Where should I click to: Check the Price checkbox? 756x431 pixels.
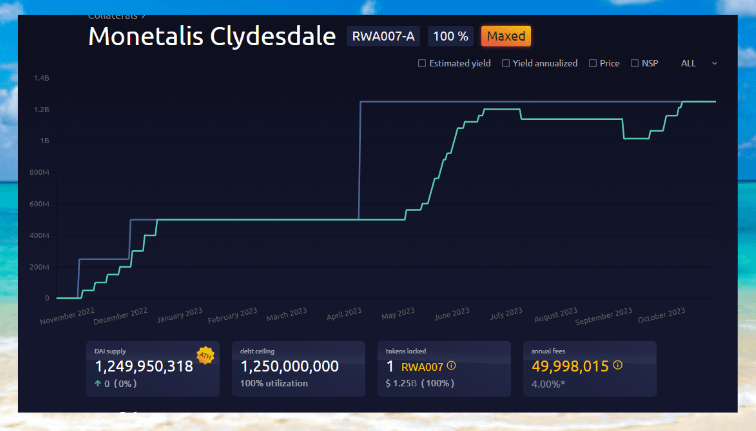594,63
